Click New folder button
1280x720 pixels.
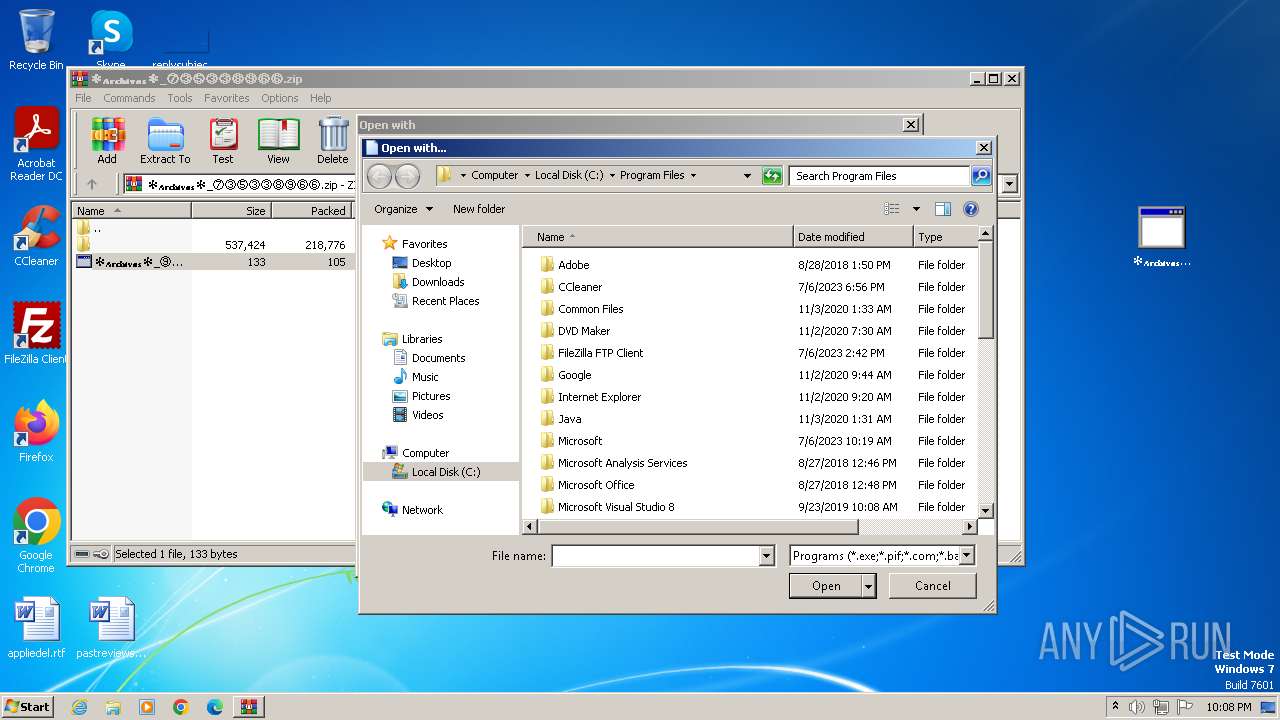479,209
